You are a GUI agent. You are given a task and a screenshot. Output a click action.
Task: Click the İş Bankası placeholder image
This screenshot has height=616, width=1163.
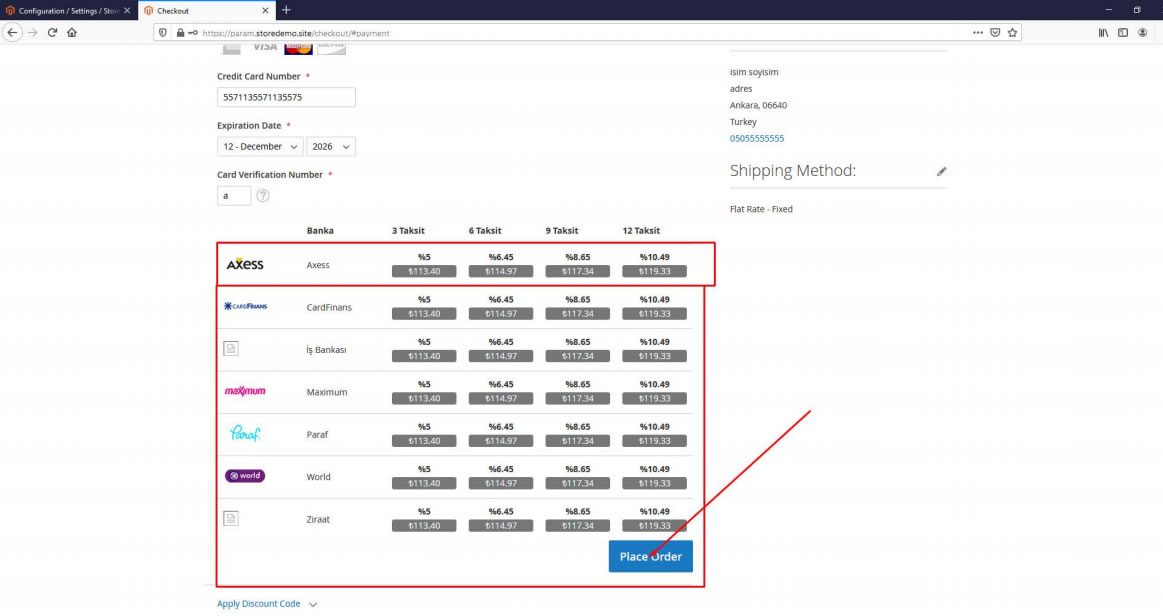pos(231,348)
